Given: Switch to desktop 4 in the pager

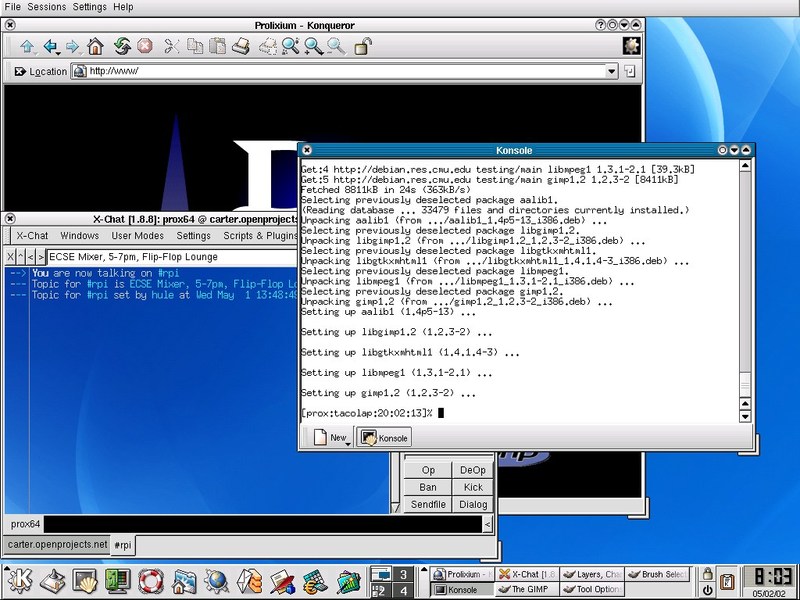Looking at the screenshot, I should 403,591.
